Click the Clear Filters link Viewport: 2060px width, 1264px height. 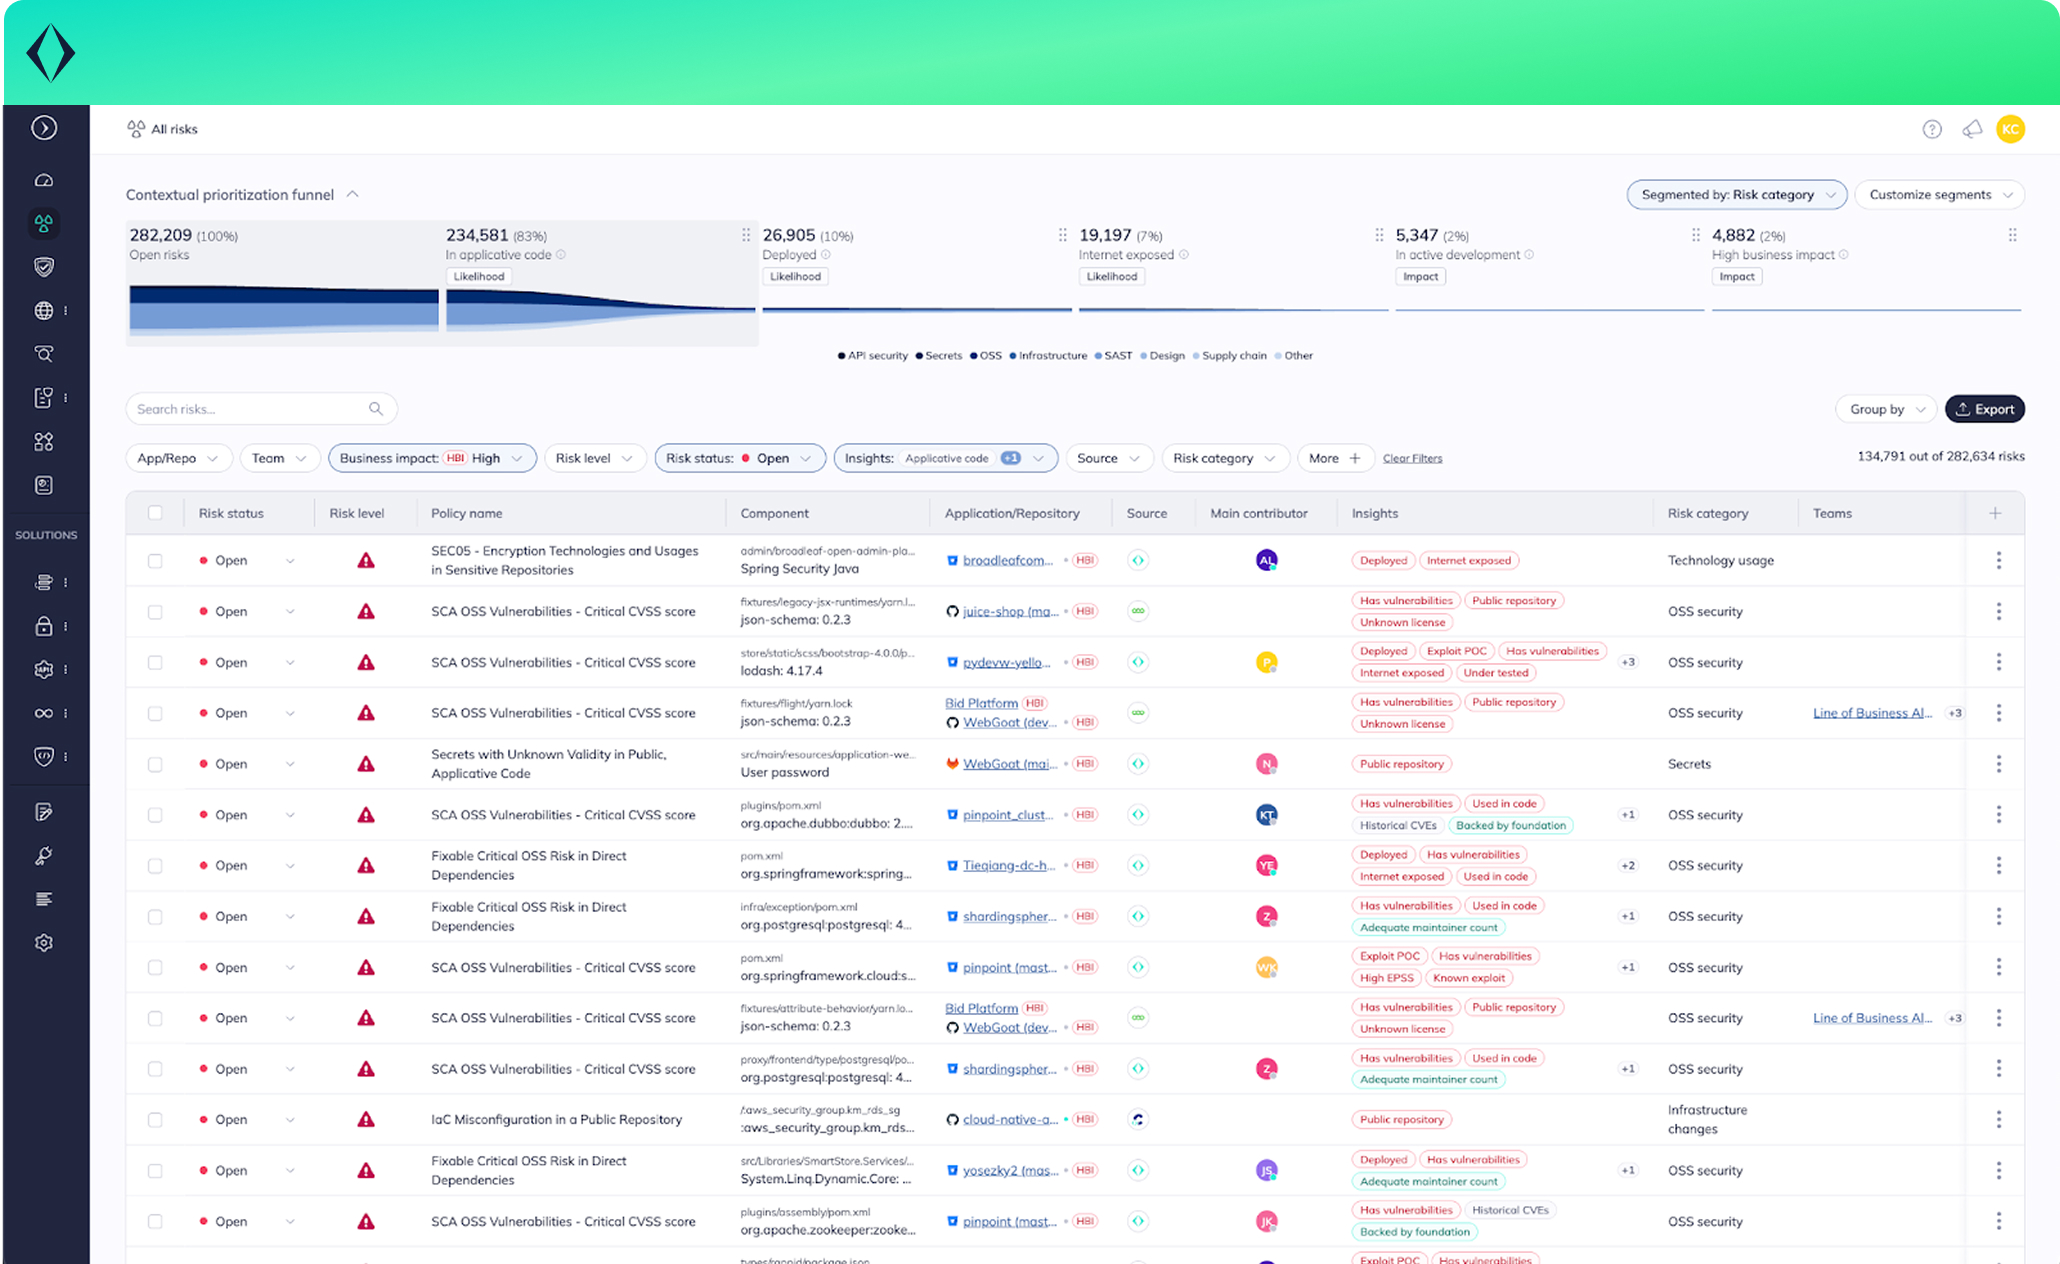(1412, 458)
